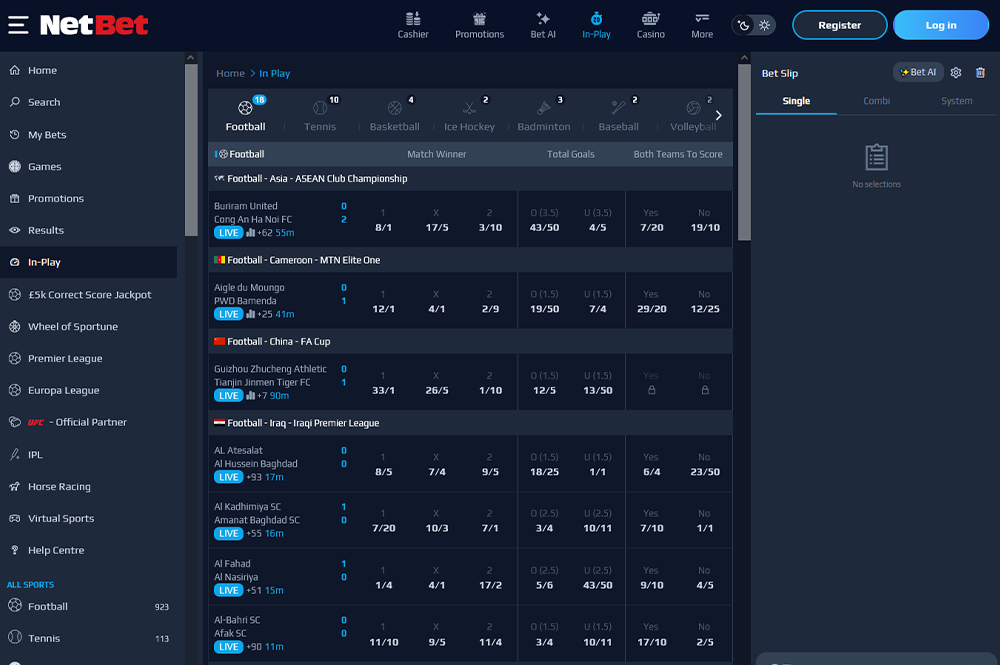Open In-Play stopwatch icon in header

click(596, 26)
